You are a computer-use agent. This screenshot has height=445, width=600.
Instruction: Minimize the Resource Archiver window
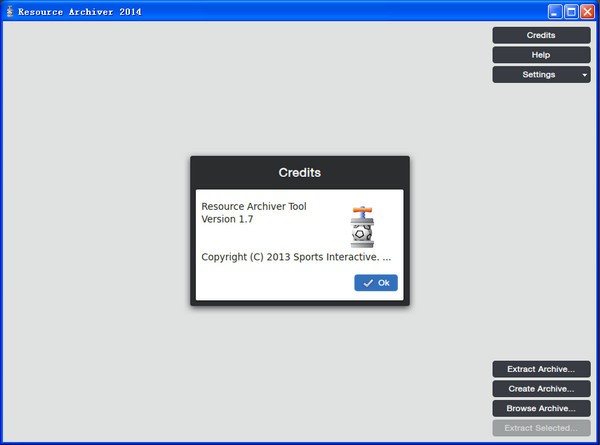tap(555, 12)
